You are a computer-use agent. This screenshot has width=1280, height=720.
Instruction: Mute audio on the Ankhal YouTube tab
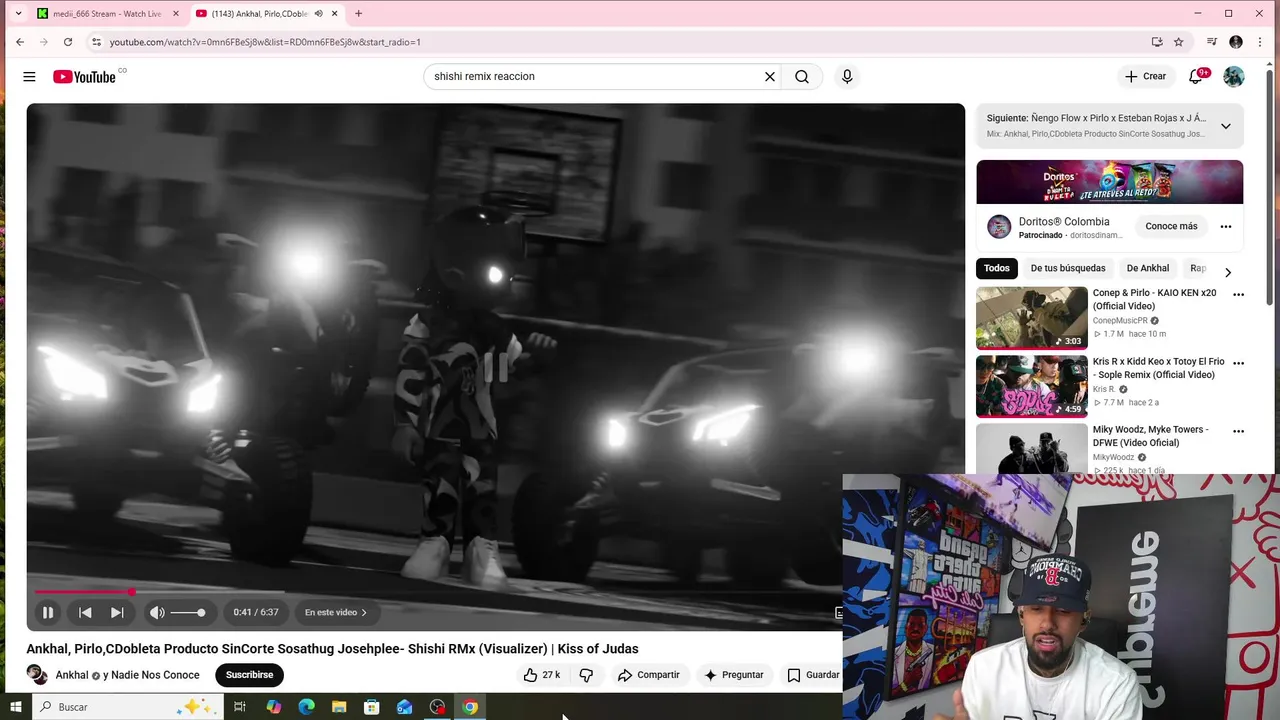click(x=319, y=14)
